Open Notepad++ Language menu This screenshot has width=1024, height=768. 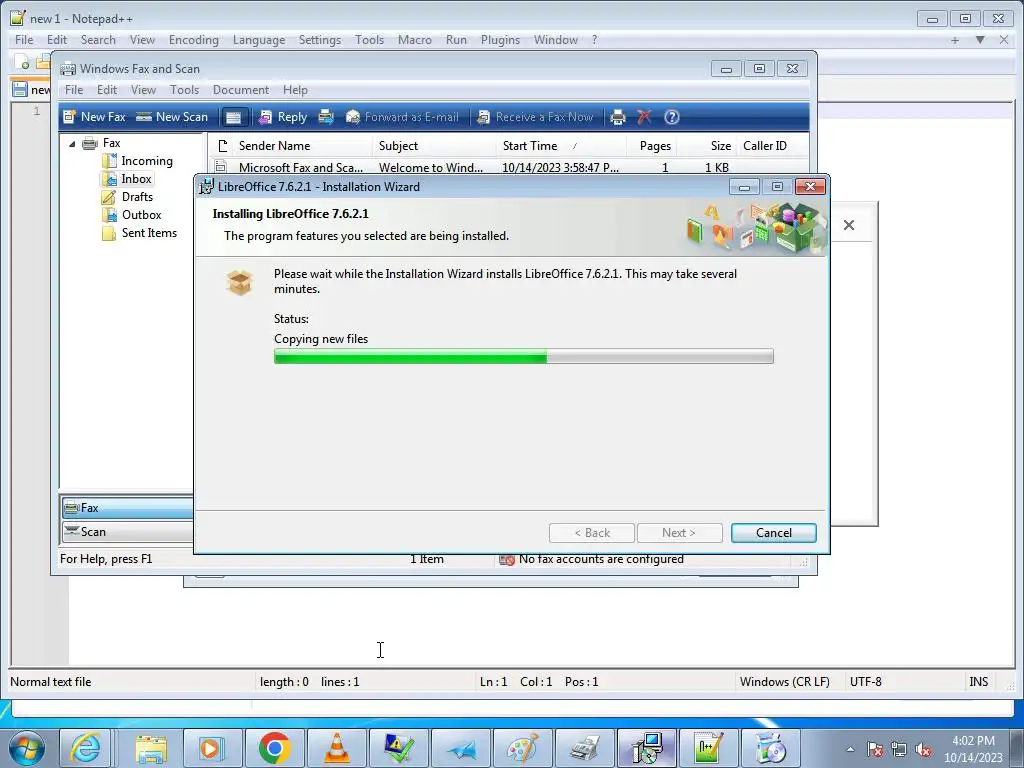coord(259,40)
